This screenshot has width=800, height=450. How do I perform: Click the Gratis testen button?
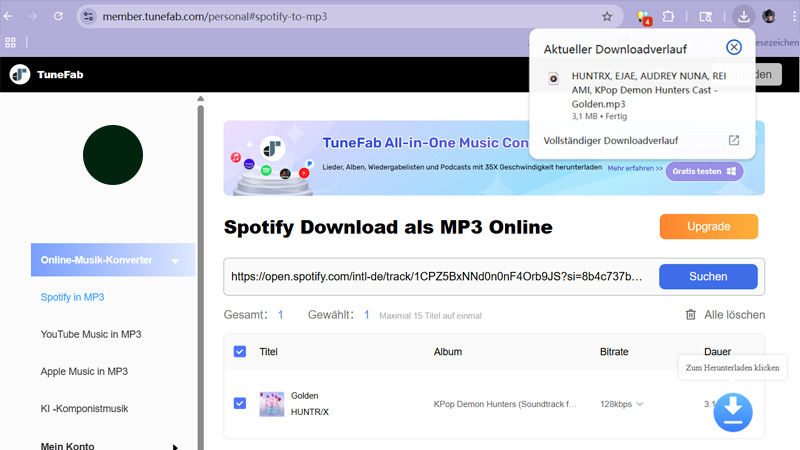click(x=704, y=171)
